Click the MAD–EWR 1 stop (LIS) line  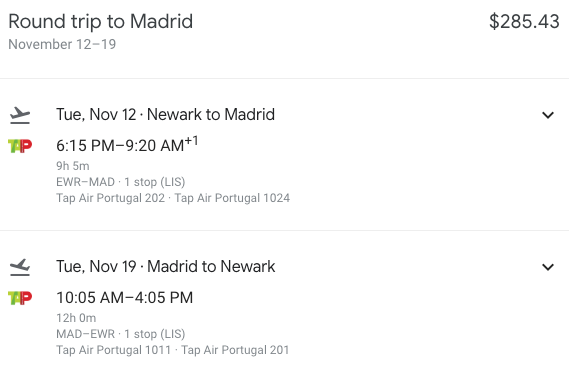click(x=120, y=334)
